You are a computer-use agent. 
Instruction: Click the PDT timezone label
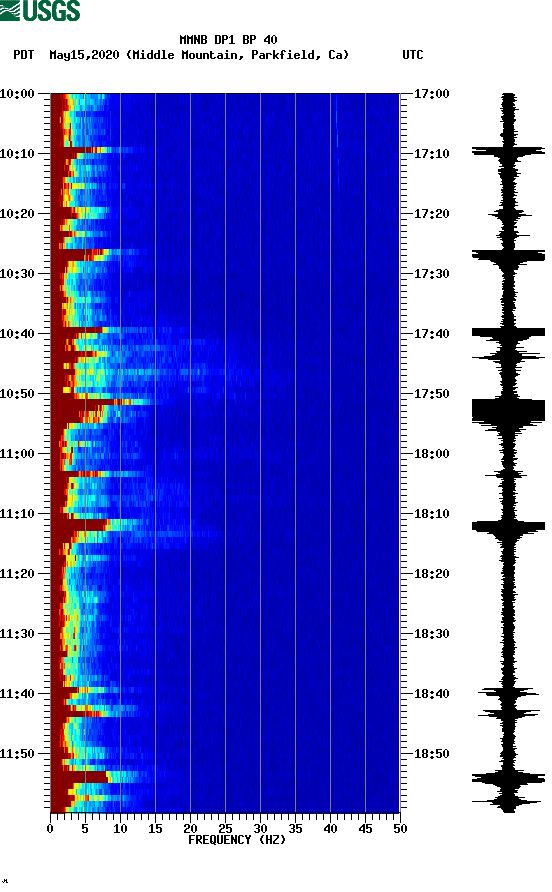tap(24, 55)
